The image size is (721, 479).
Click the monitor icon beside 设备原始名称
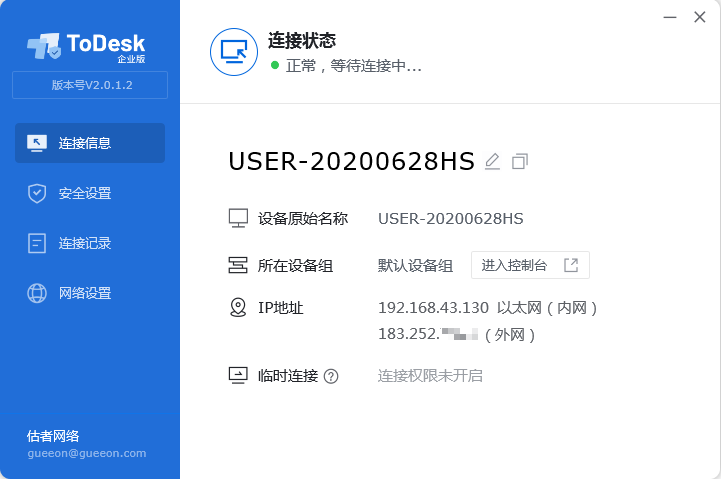238,218
